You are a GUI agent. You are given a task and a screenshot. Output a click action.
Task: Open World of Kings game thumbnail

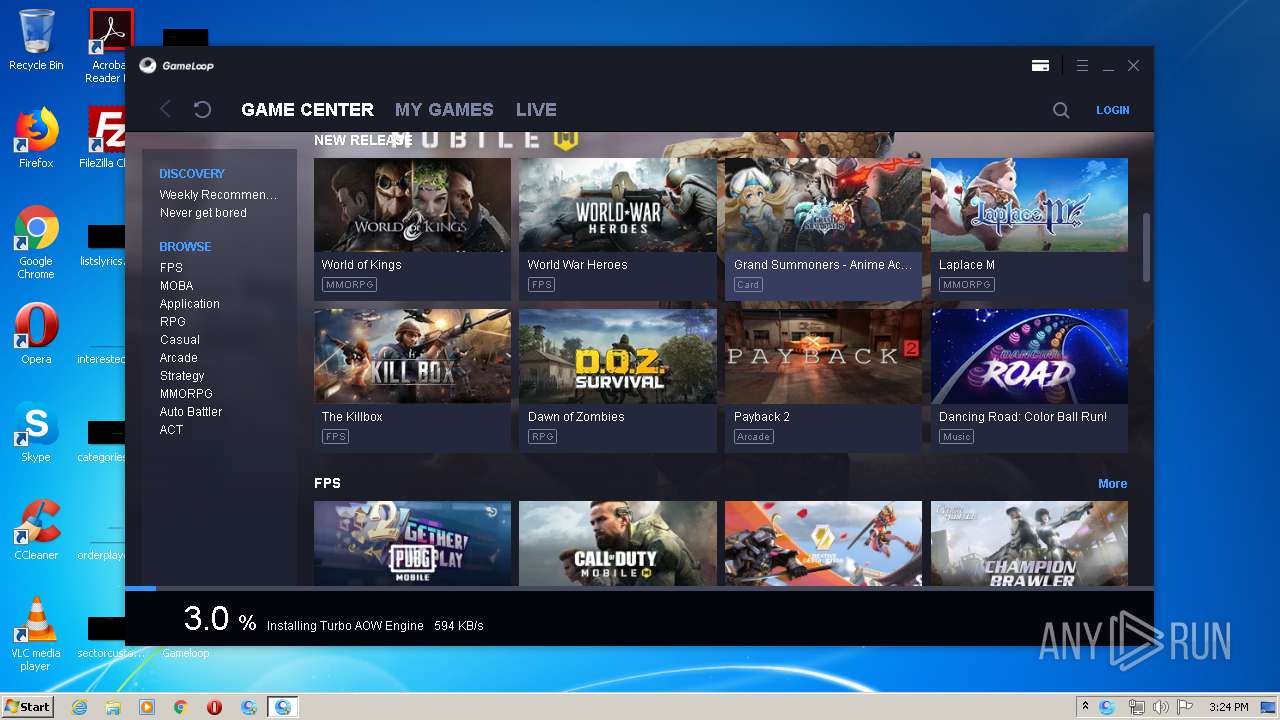tap(412, 205)
